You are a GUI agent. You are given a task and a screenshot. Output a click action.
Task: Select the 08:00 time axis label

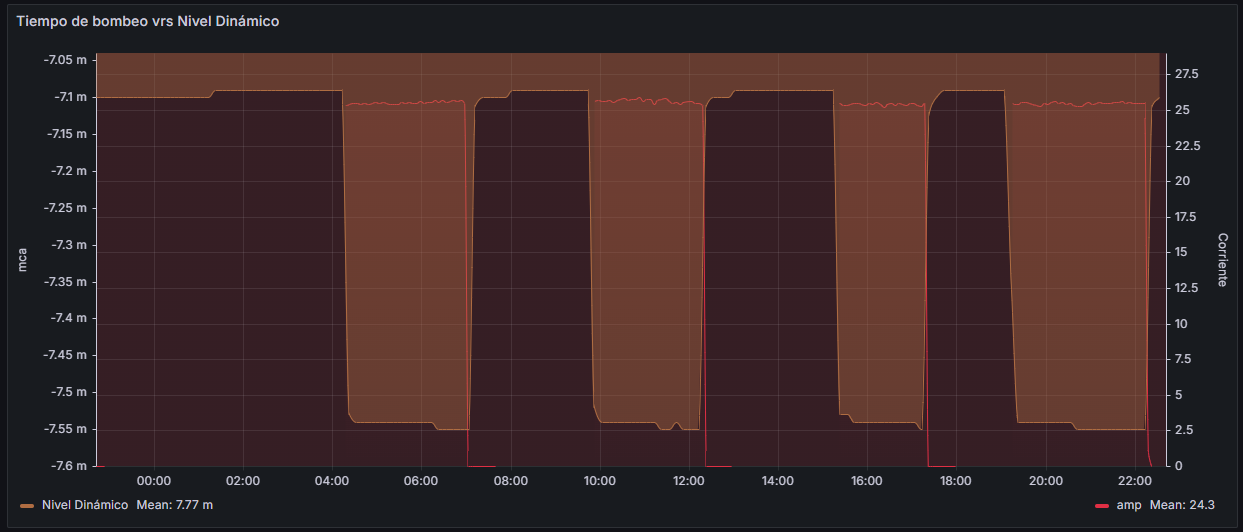[x=510, y=480]
